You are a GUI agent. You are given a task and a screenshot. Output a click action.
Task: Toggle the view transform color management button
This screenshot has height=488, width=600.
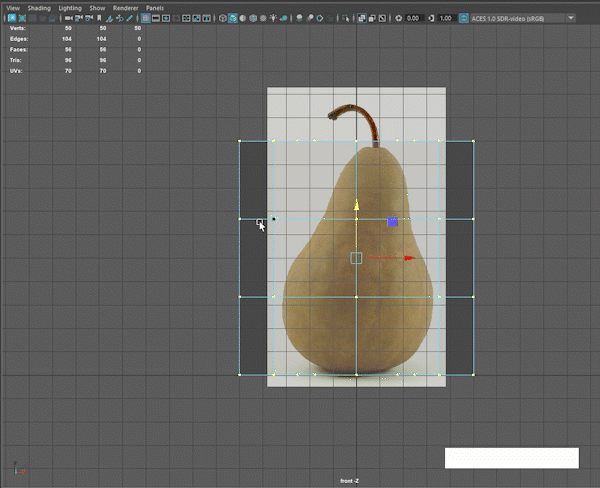pyautogui.click(x=464, y=18)
